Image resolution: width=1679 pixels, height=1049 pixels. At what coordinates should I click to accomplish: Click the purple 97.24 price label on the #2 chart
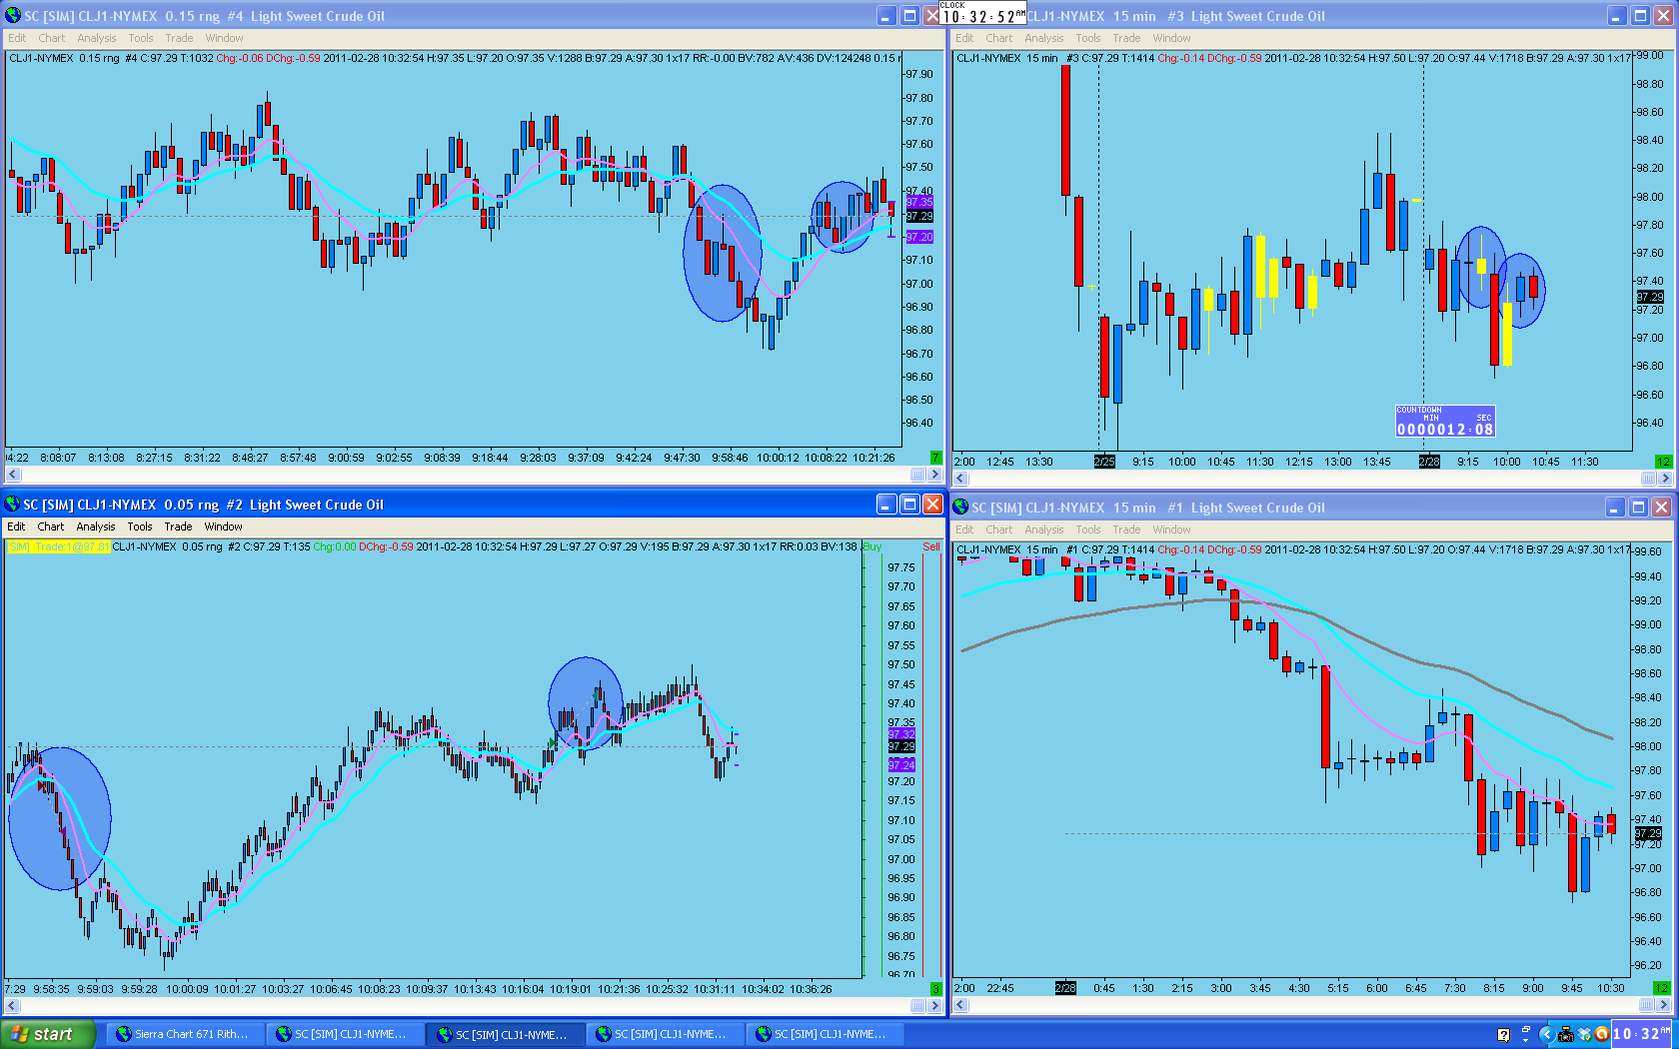901,765
